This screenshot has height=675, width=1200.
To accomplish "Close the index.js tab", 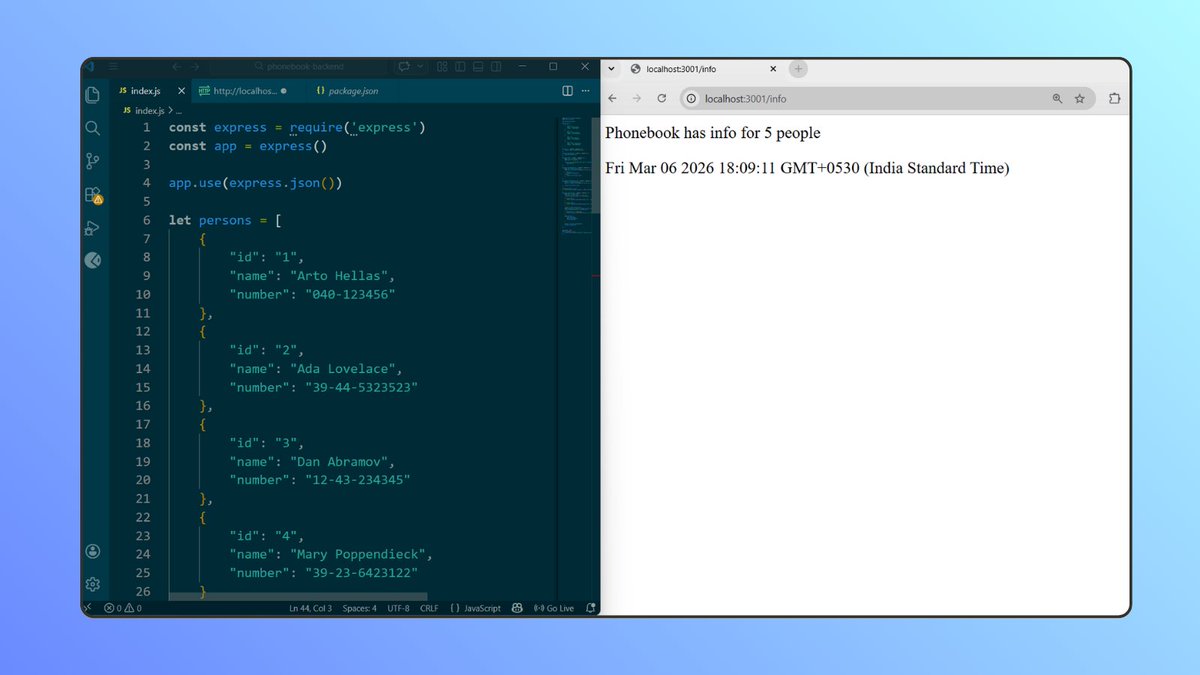I will pos(181,91).
